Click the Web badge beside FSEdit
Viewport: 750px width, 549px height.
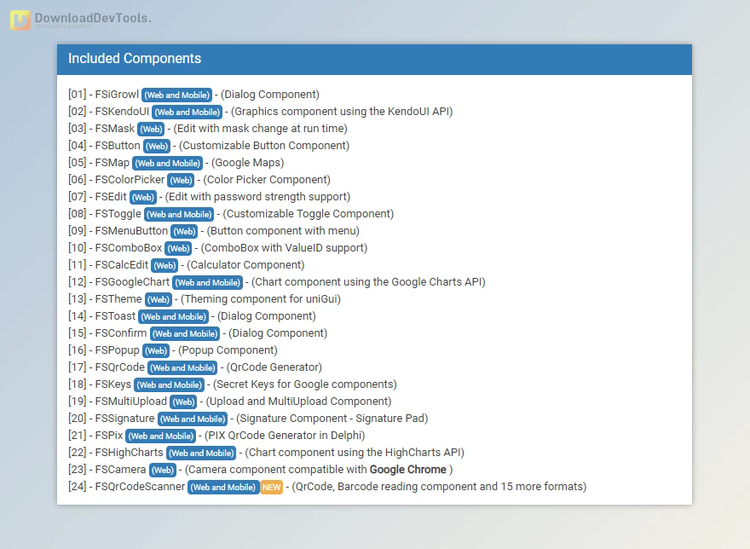[143, 198]
